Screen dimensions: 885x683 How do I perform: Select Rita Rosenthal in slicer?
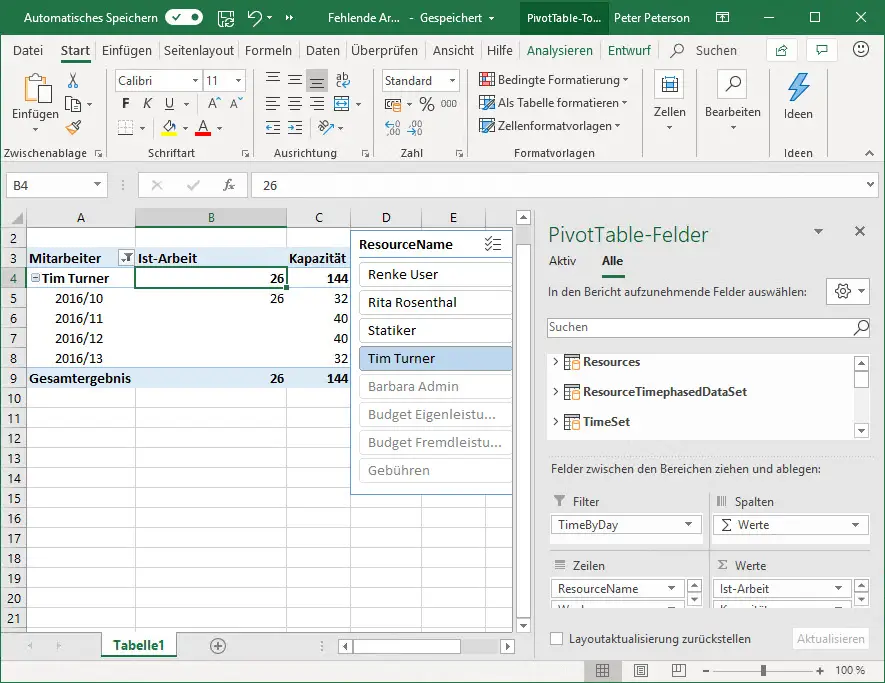pyautogui.click(x=435, y=303)
